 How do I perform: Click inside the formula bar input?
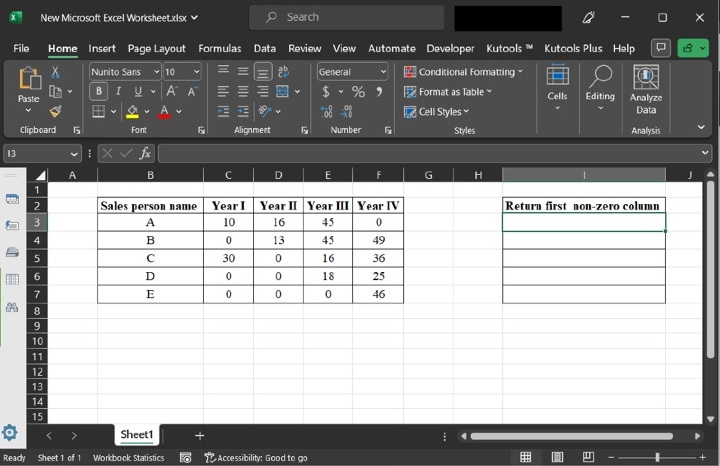430,153
